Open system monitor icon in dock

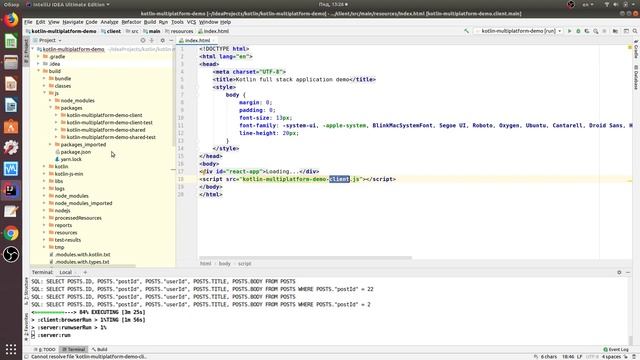[11, 169]
